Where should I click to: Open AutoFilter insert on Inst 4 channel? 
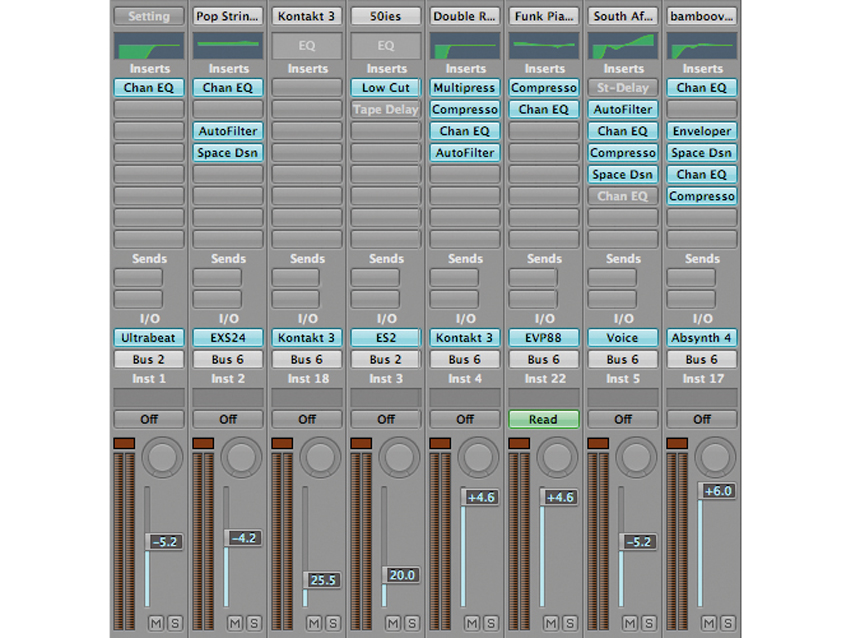[465, 153]
